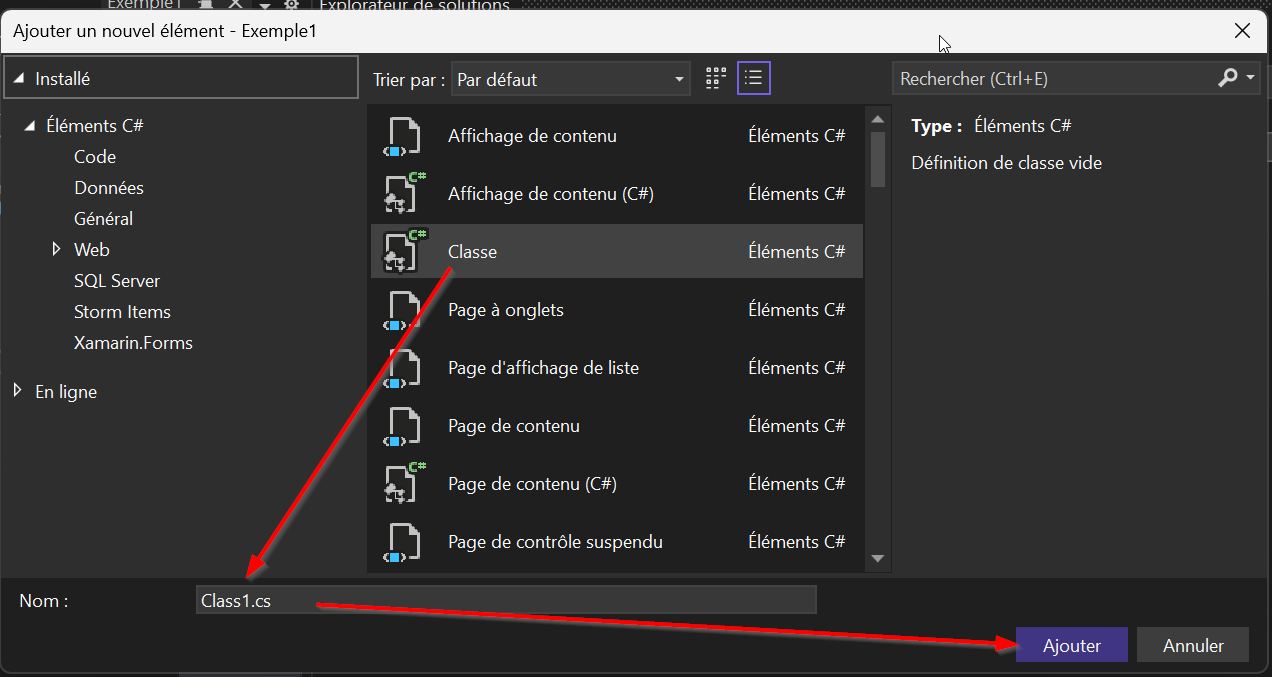The height and width of the screenshot is (677, 1272).
Task: Expand the En ligne section
Action: pos(18,392)
